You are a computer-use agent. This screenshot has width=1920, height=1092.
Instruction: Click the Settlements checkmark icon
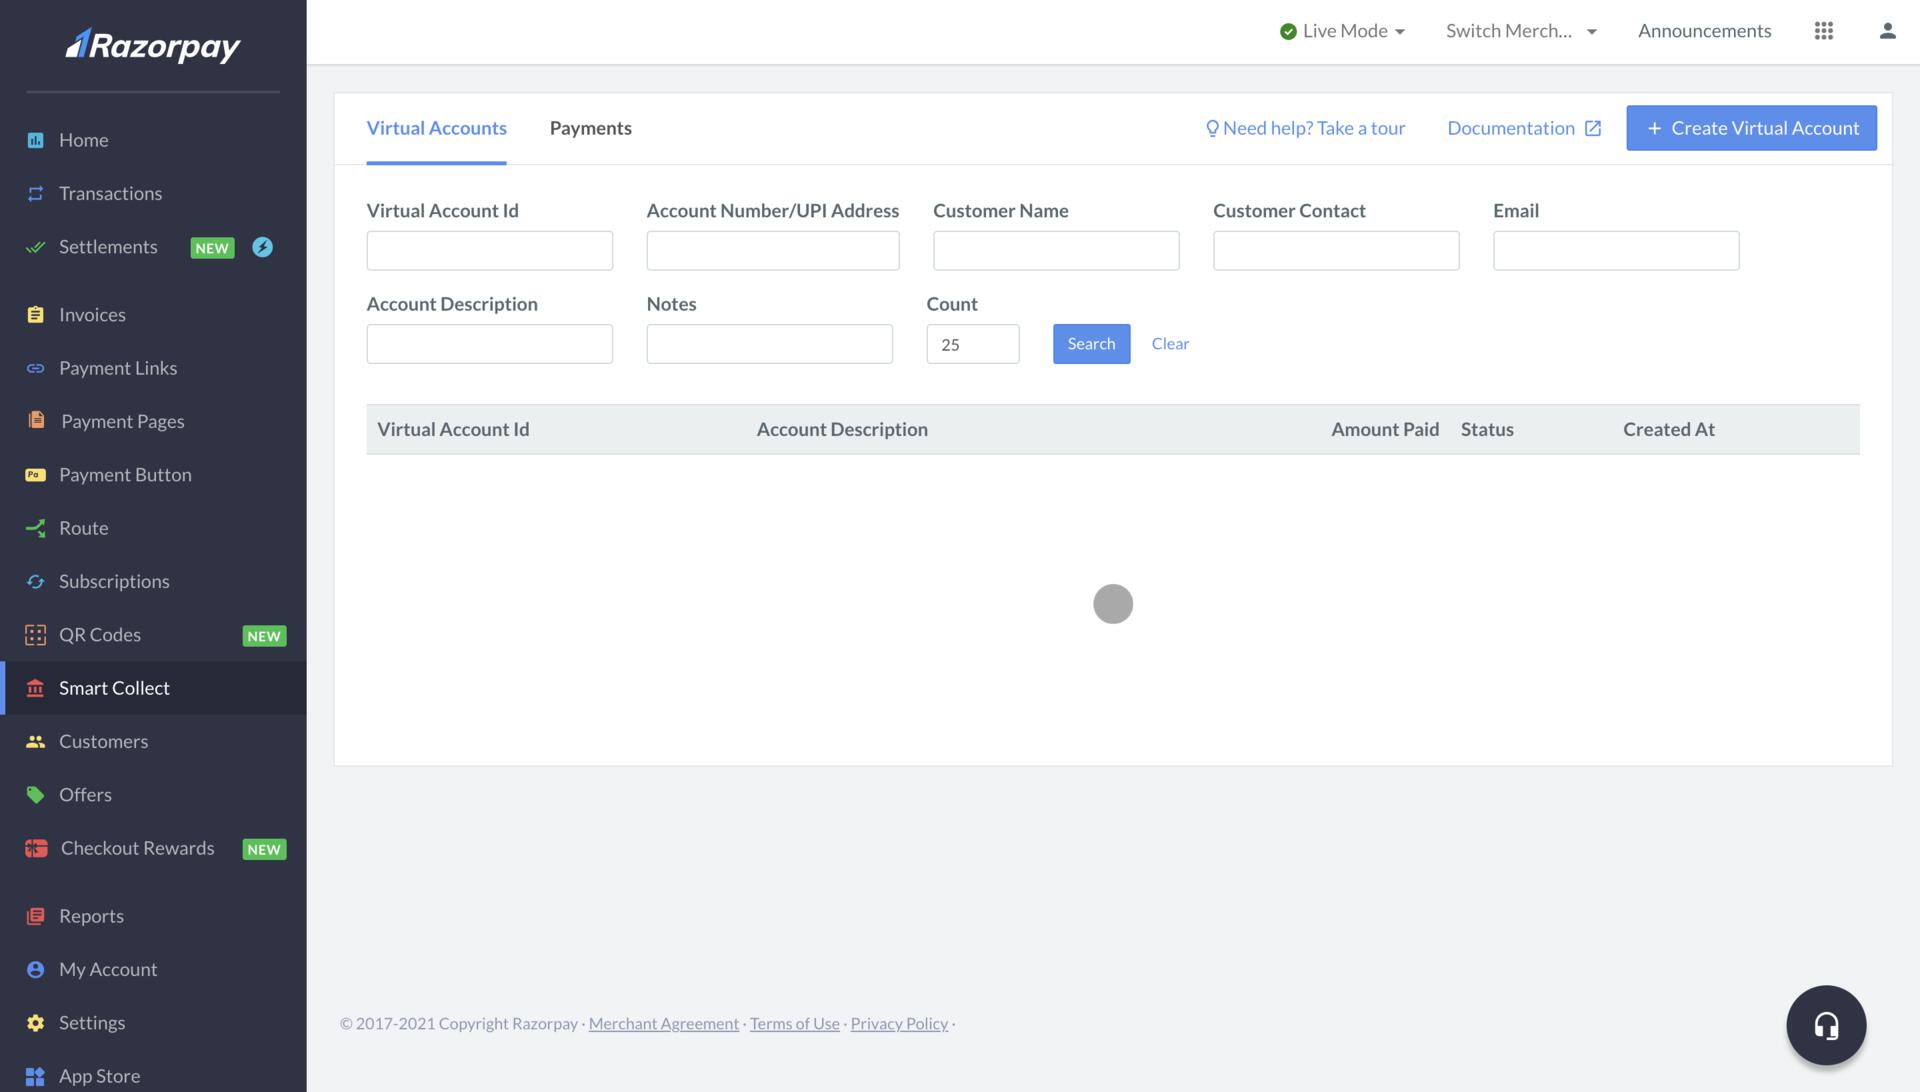[x=35, y=247]
